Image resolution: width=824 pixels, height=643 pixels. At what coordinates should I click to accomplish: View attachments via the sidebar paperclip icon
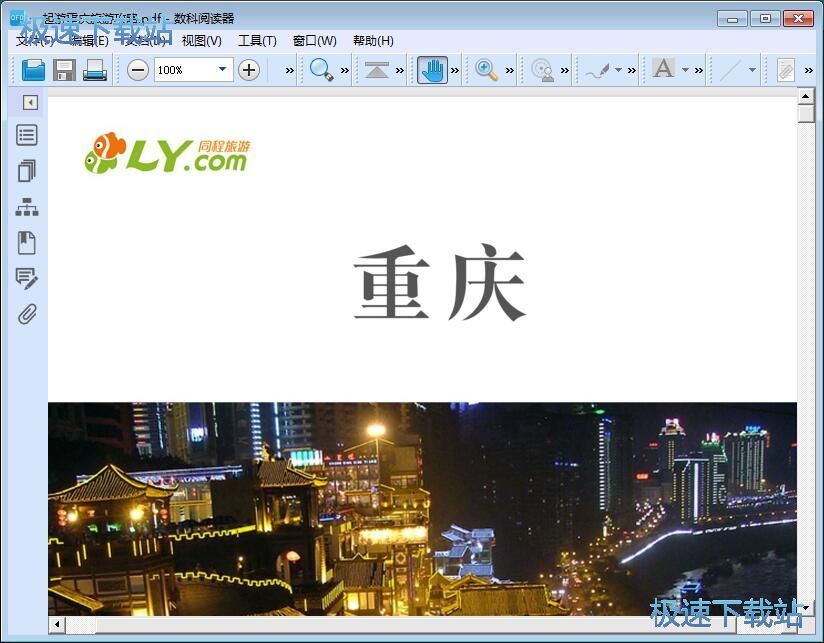(27, 314)
